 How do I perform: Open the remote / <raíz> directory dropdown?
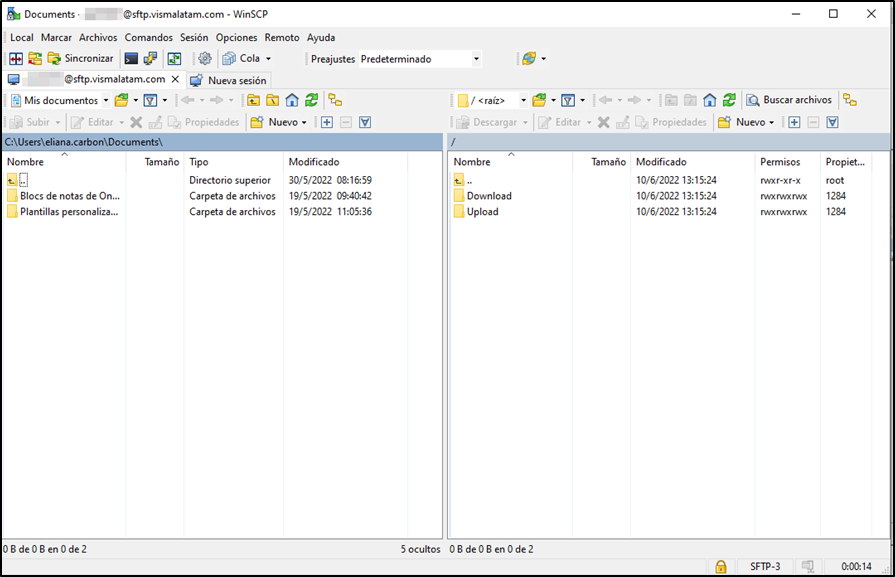point(491,100)
